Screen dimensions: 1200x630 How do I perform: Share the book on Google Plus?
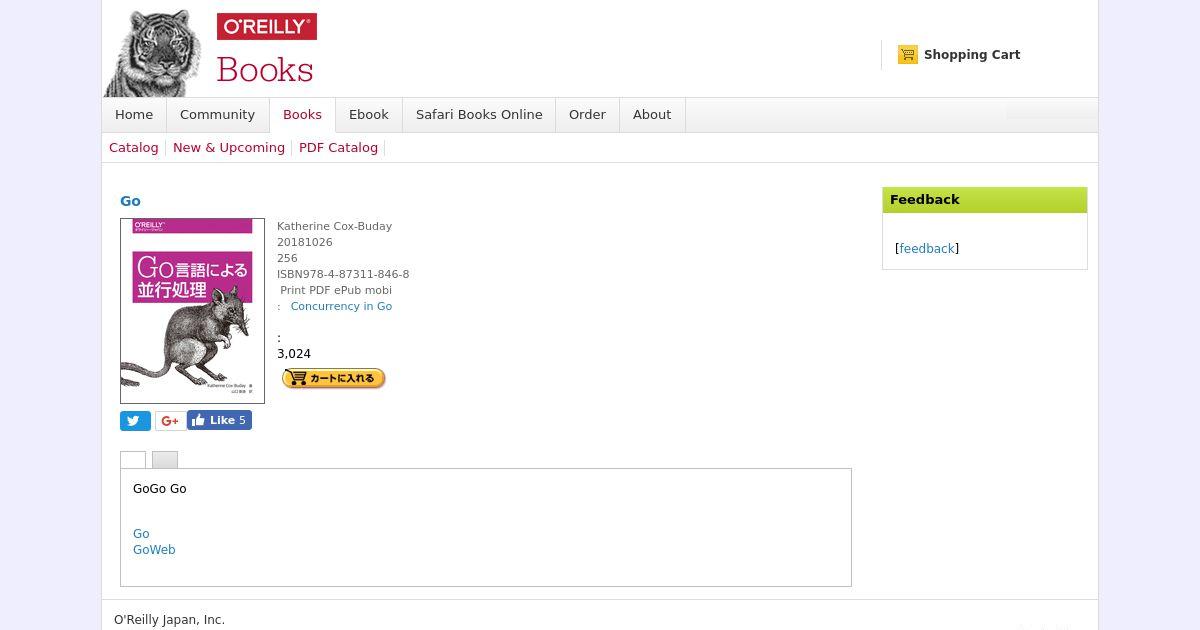point(170,421)
